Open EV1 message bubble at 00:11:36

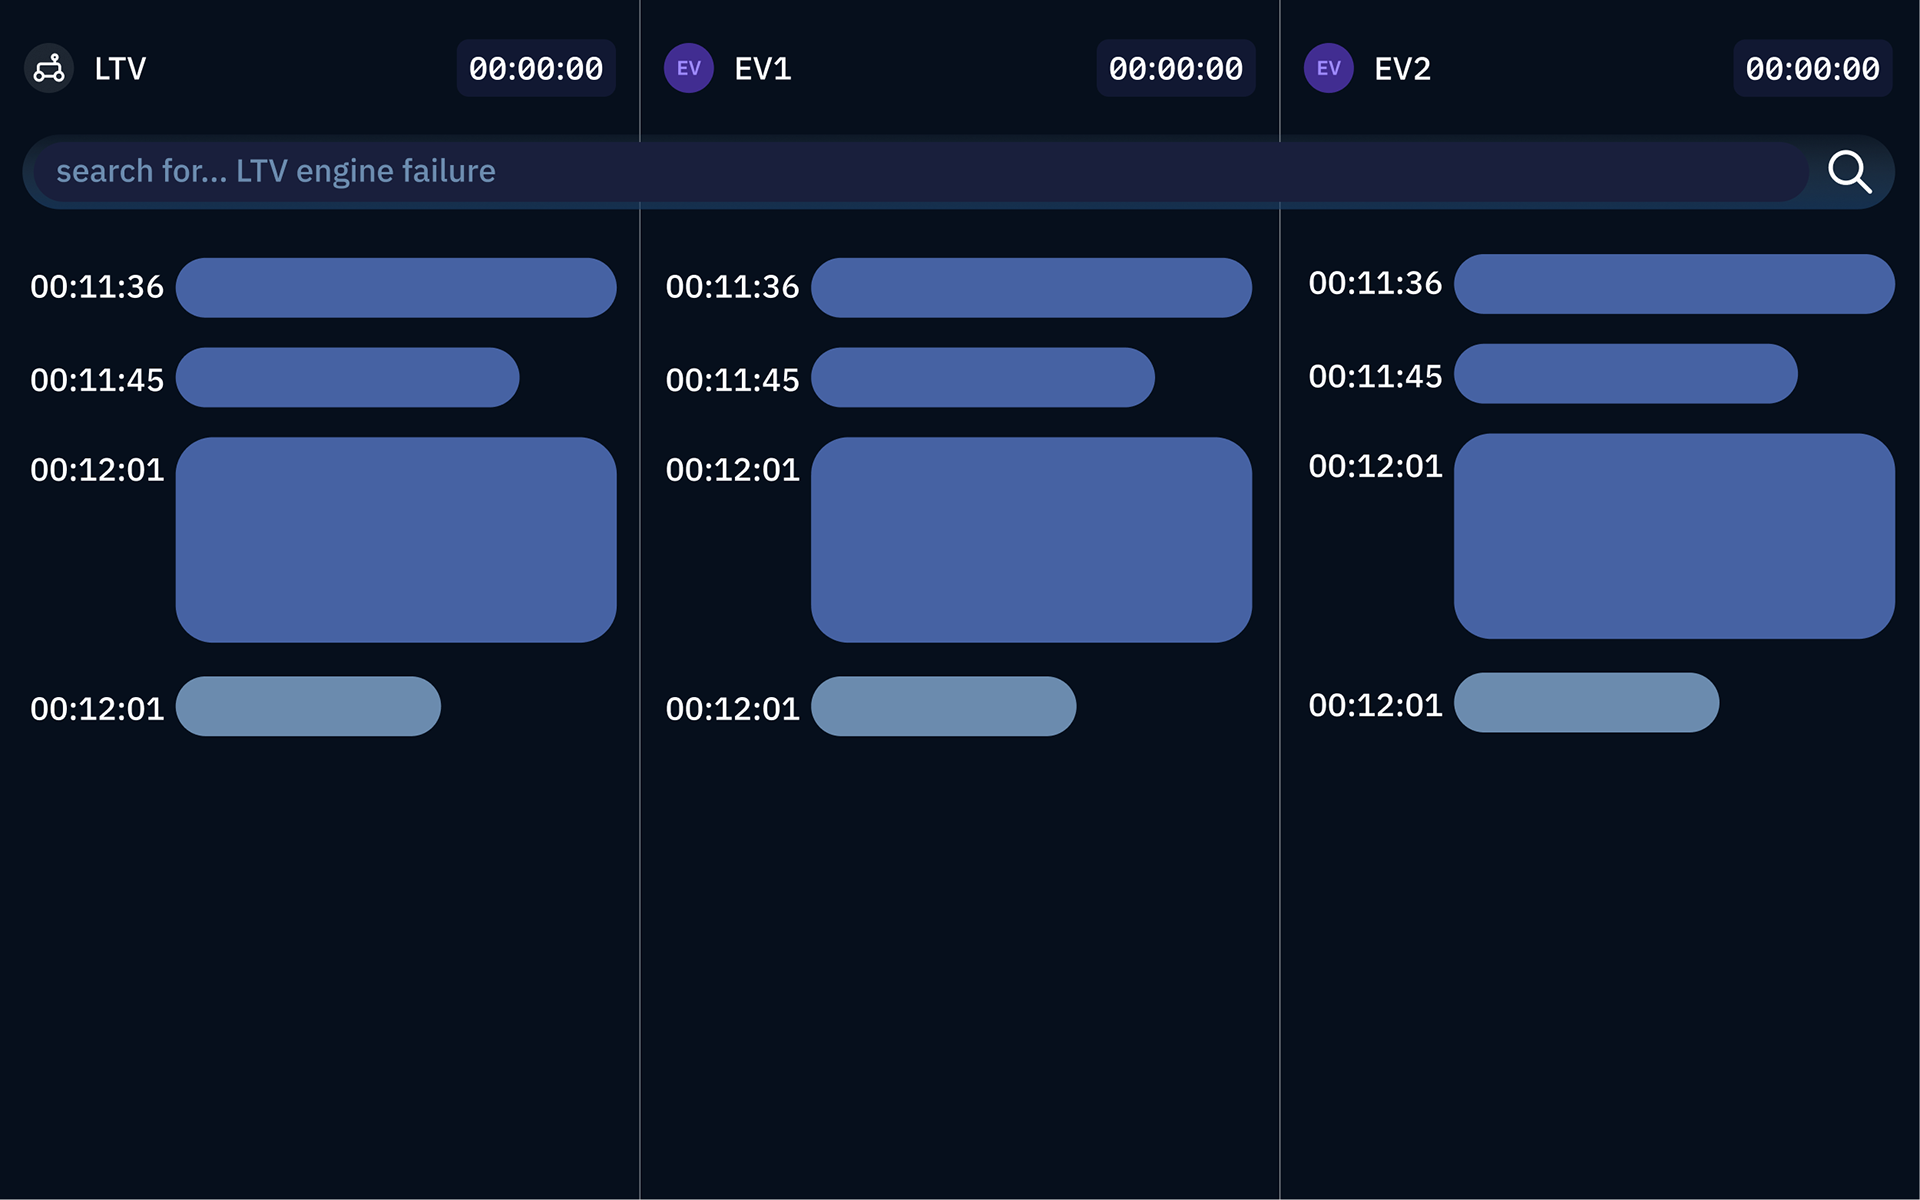(x=1031, y=288)
